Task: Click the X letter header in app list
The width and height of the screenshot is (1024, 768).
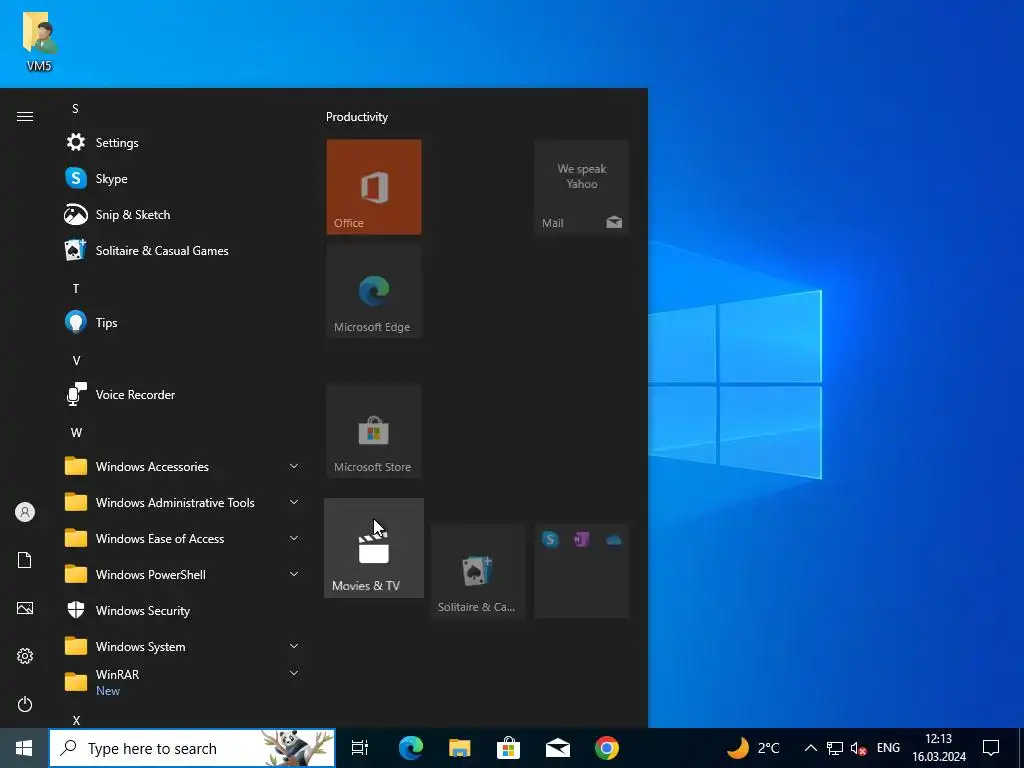Action: [76, 720]
